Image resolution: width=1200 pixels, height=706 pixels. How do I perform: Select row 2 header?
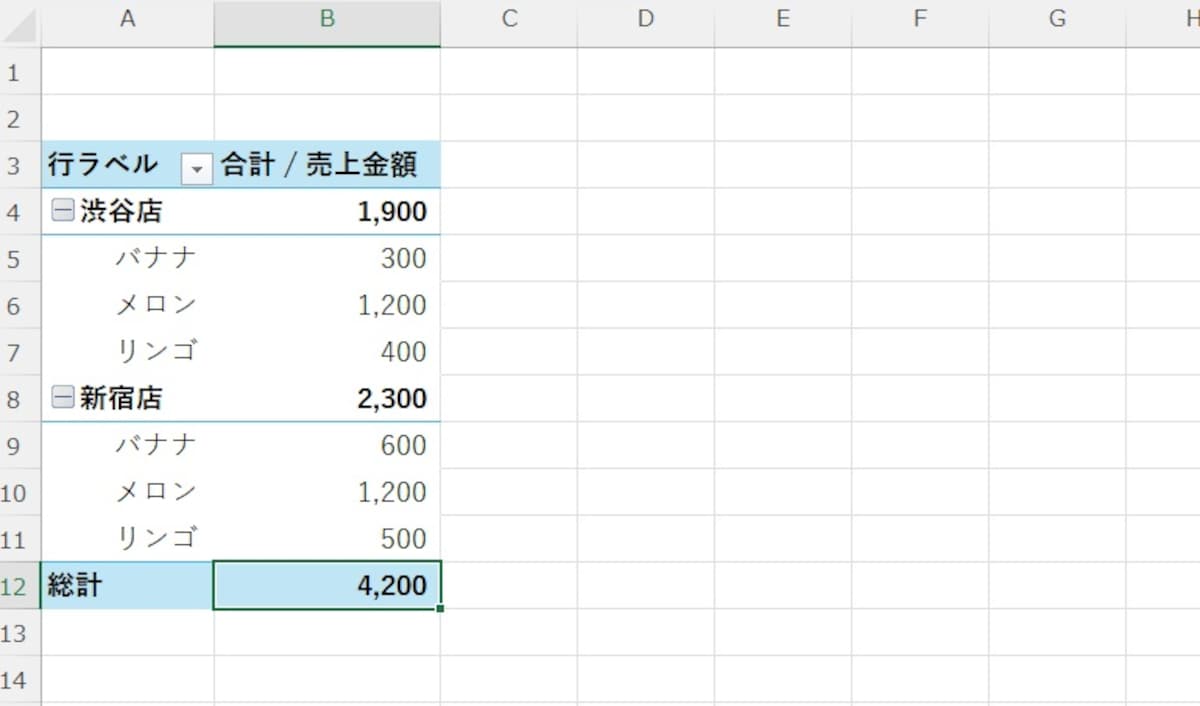(x=20, y=118)
